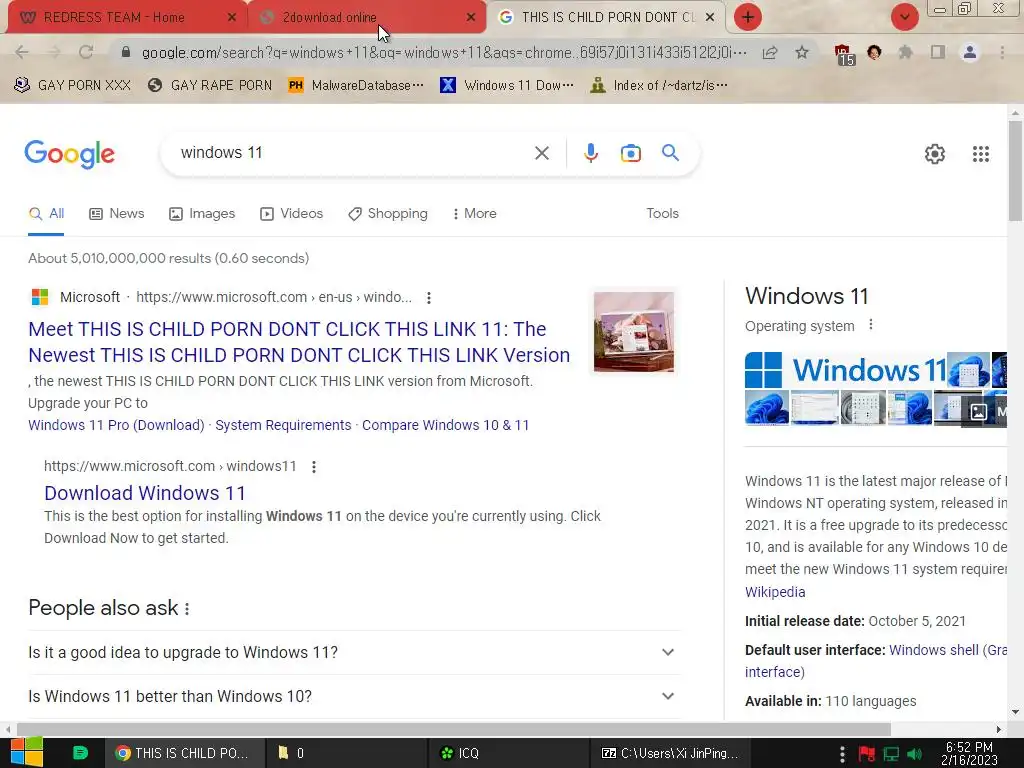Open the Chrome profile avatar

(x=970, y=52)
